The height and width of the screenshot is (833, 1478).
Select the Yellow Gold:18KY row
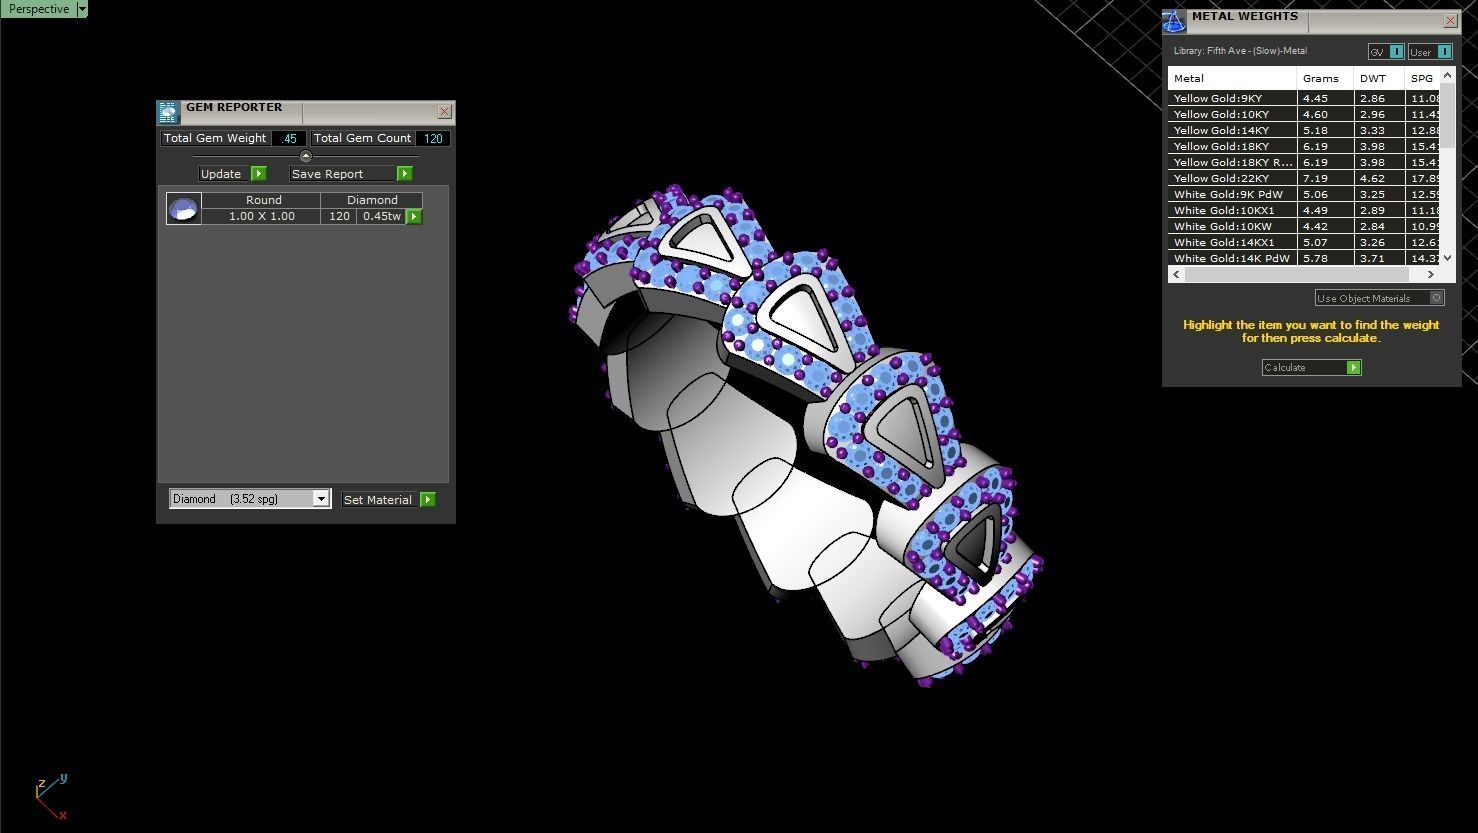pyautogui.click(x=1304, y=146)
